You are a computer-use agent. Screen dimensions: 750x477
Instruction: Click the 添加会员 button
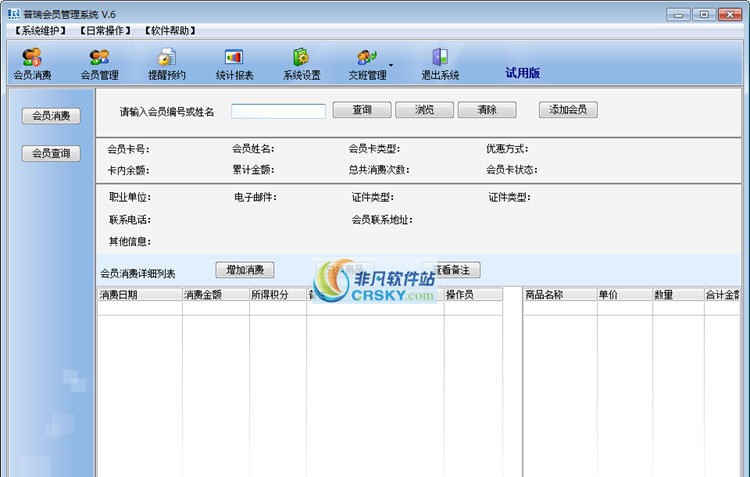[x=568, y=110]
